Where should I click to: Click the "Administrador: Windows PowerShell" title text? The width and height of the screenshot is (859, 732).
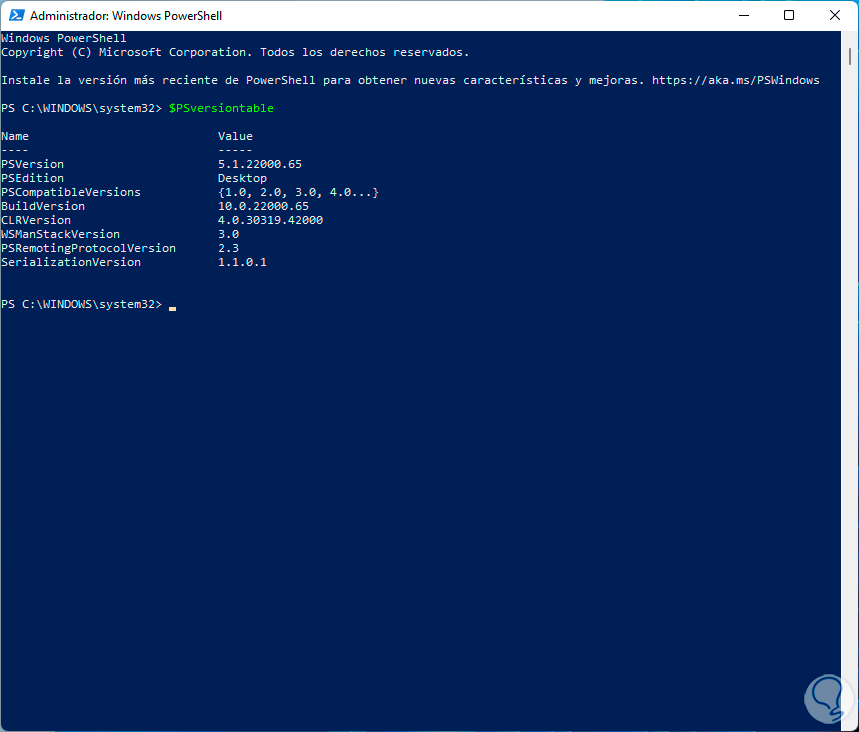tap(126, 16)
